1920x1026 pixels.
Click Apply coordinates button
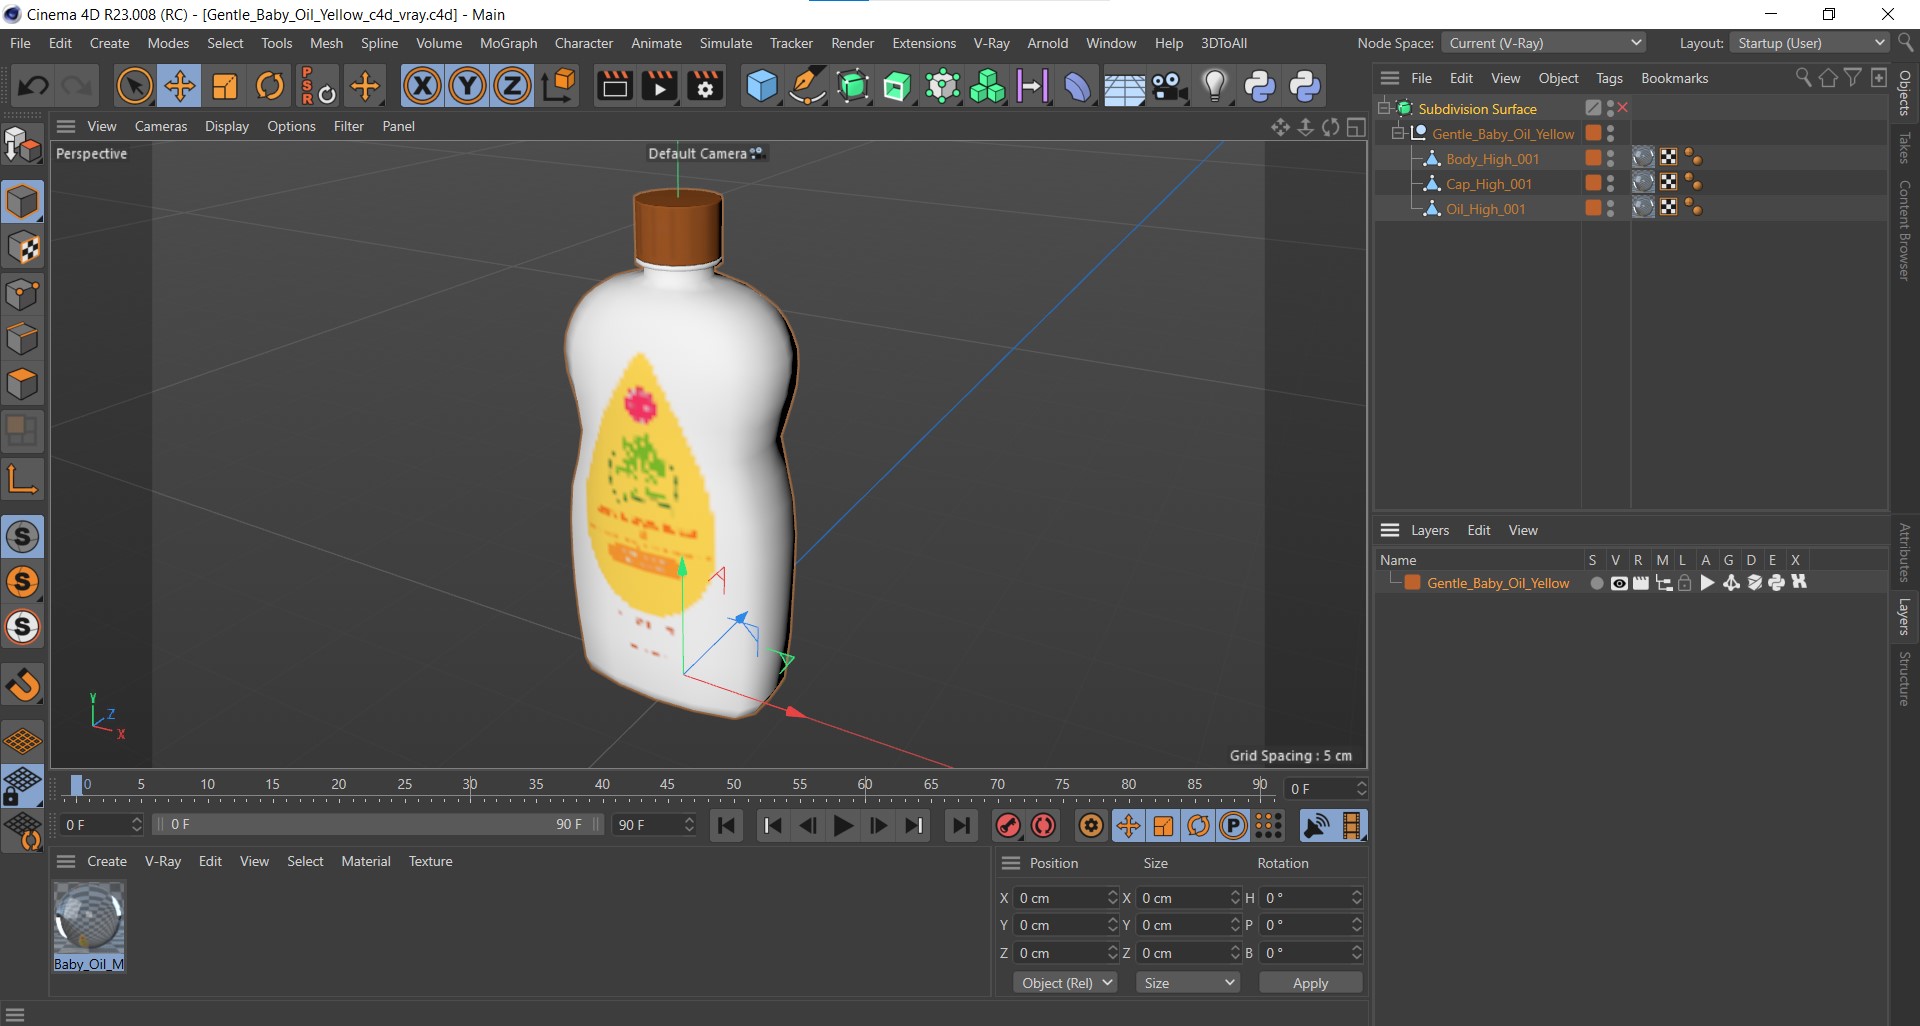(x=1310, y=983)
